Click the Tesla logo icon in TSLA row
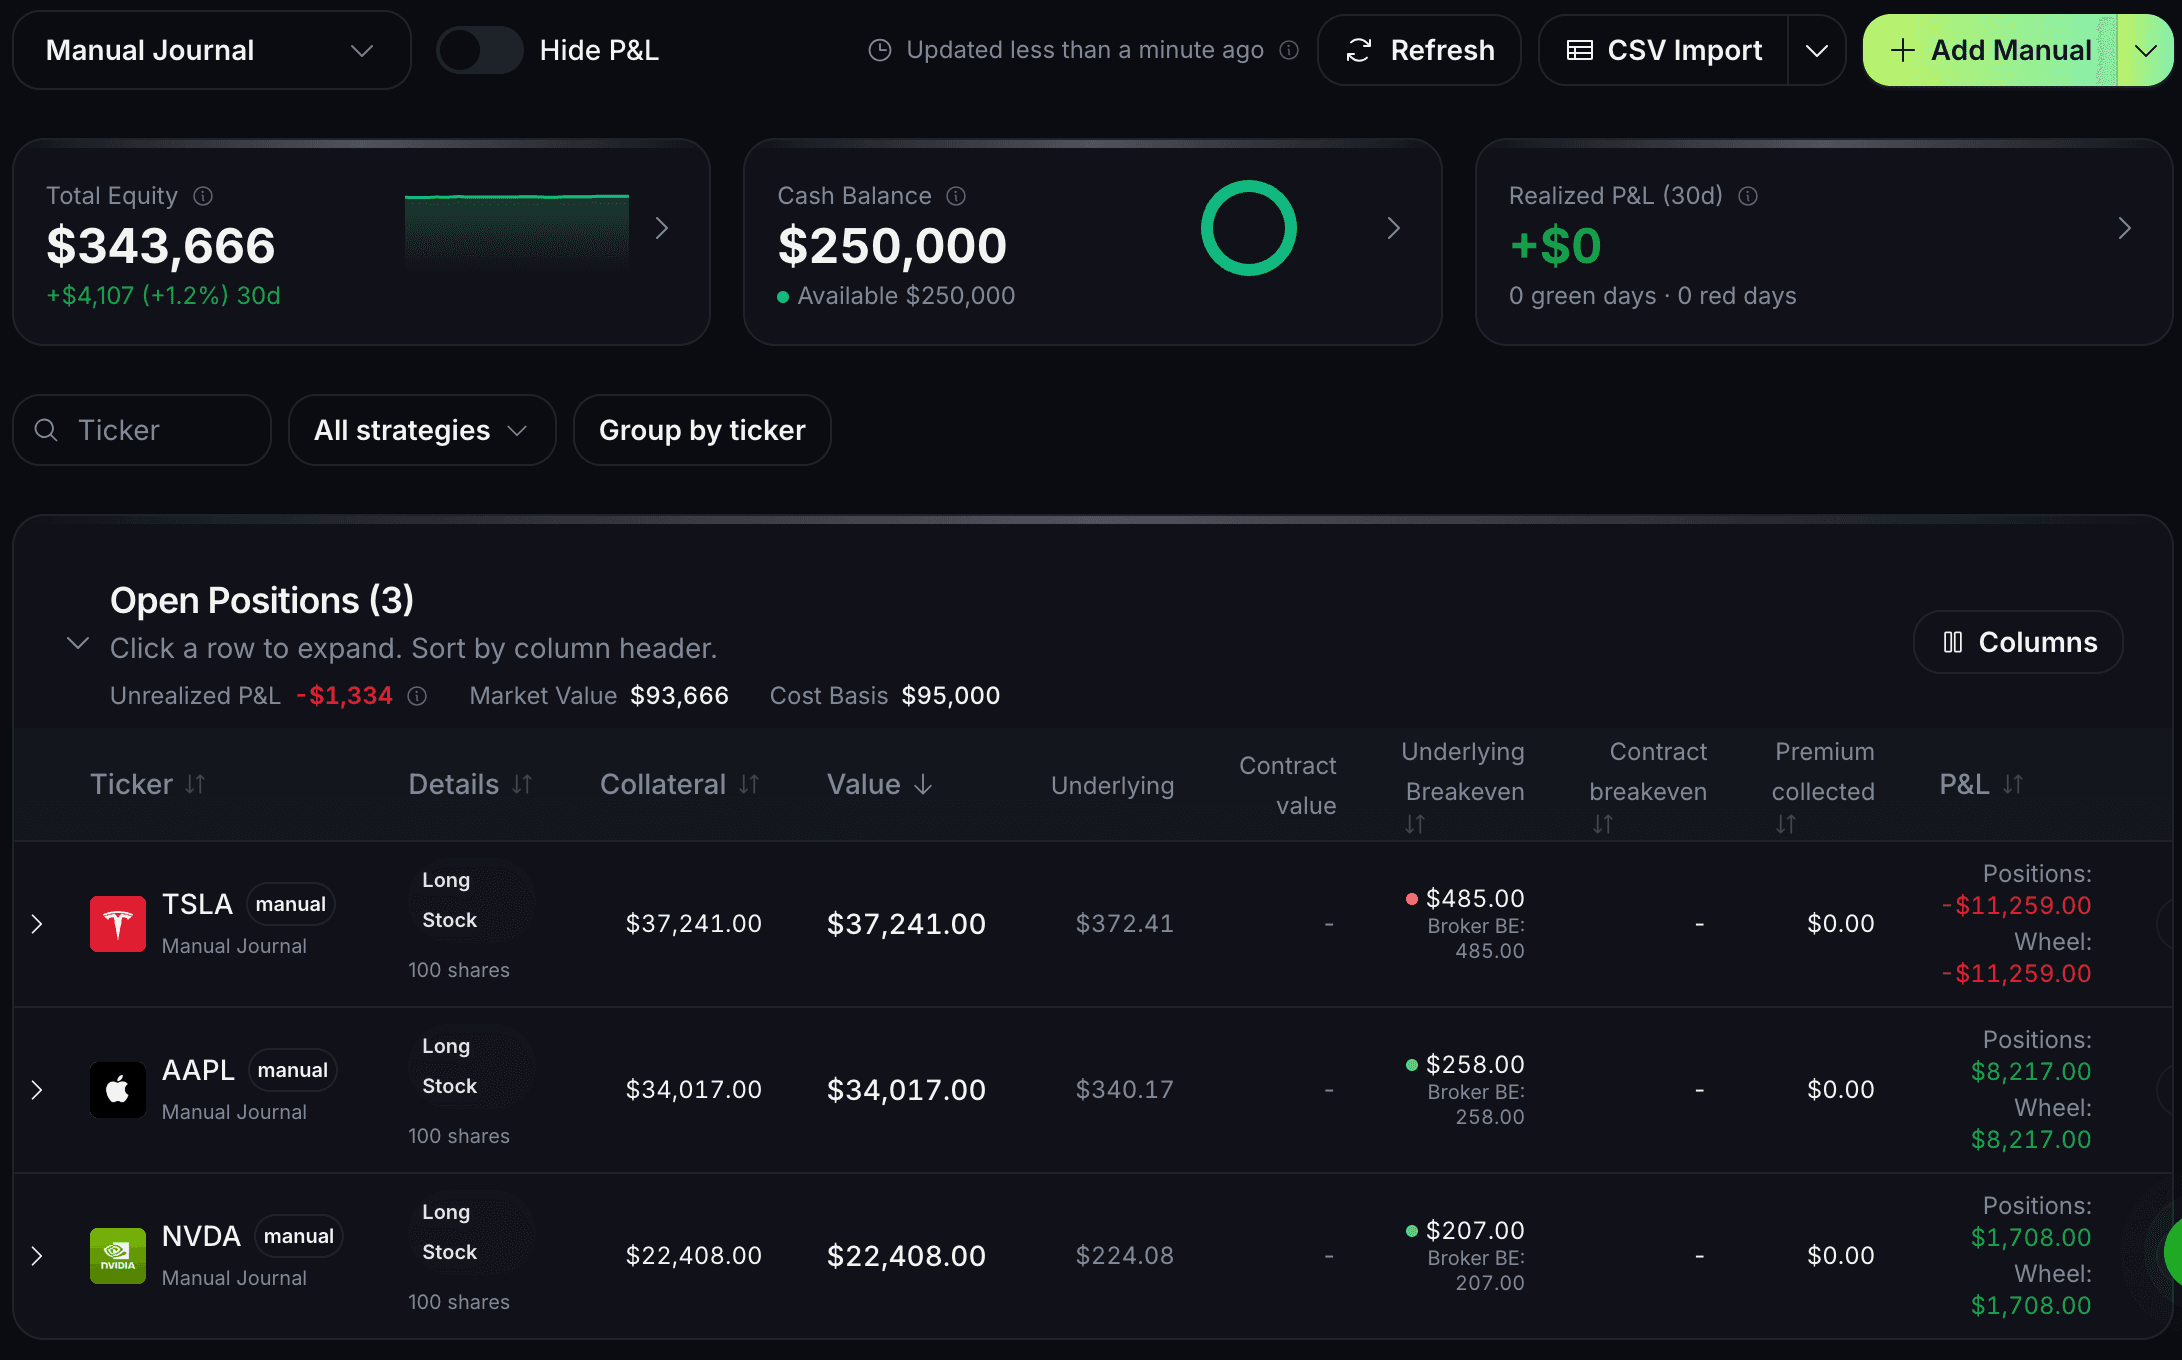 point(118,924)
